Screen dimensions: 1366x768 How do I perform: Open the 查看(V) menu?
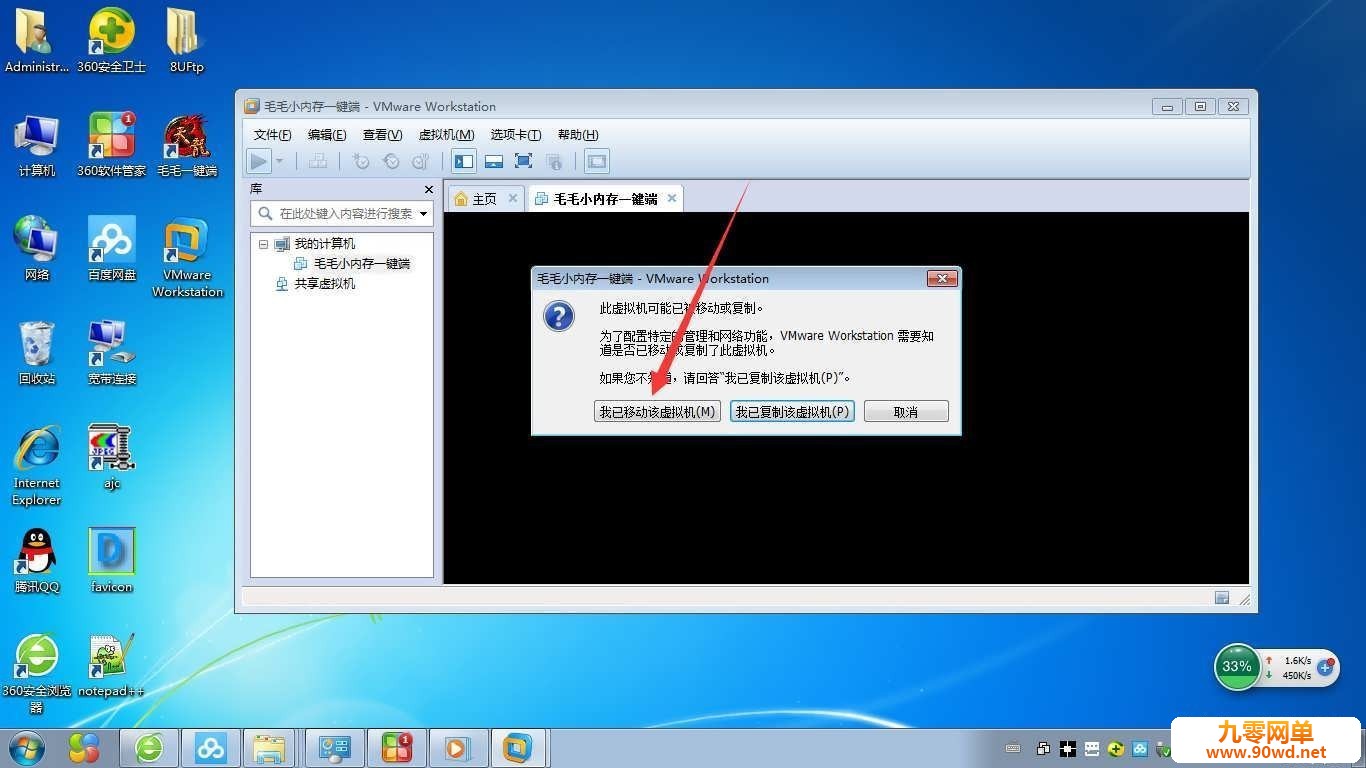click(x=382, y=135)
